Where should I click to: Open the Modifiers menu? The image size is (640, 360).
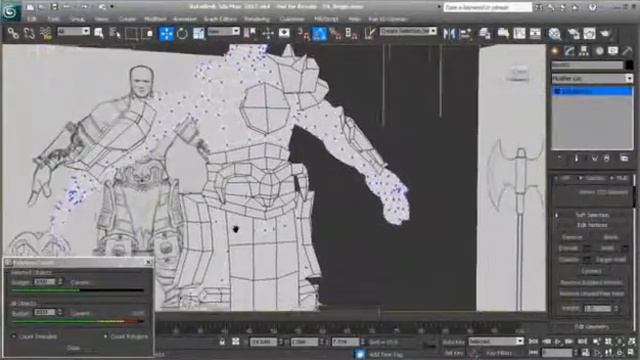(155, 19)
